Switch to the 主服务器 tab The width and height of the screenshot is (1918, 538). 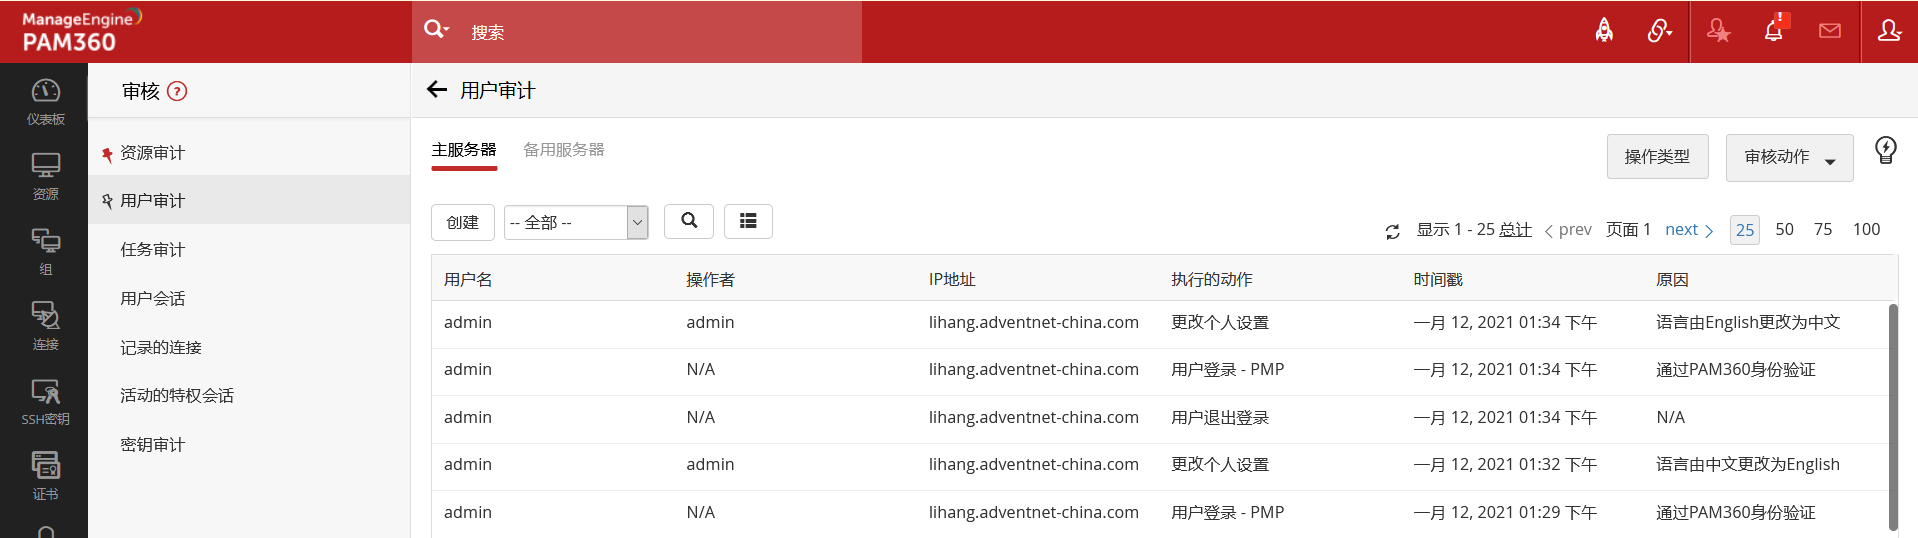(464, 150)
